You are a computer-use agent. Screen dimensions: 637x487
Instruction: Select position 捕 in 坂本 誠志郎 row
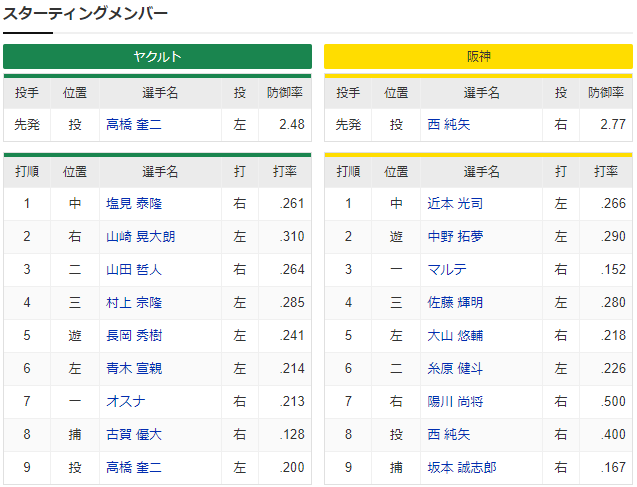pyautogui.click(x=396, y=467)
